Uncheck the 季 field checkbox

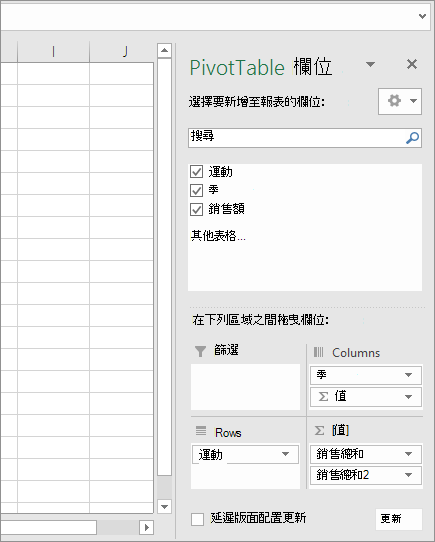(x=196, y=190)
